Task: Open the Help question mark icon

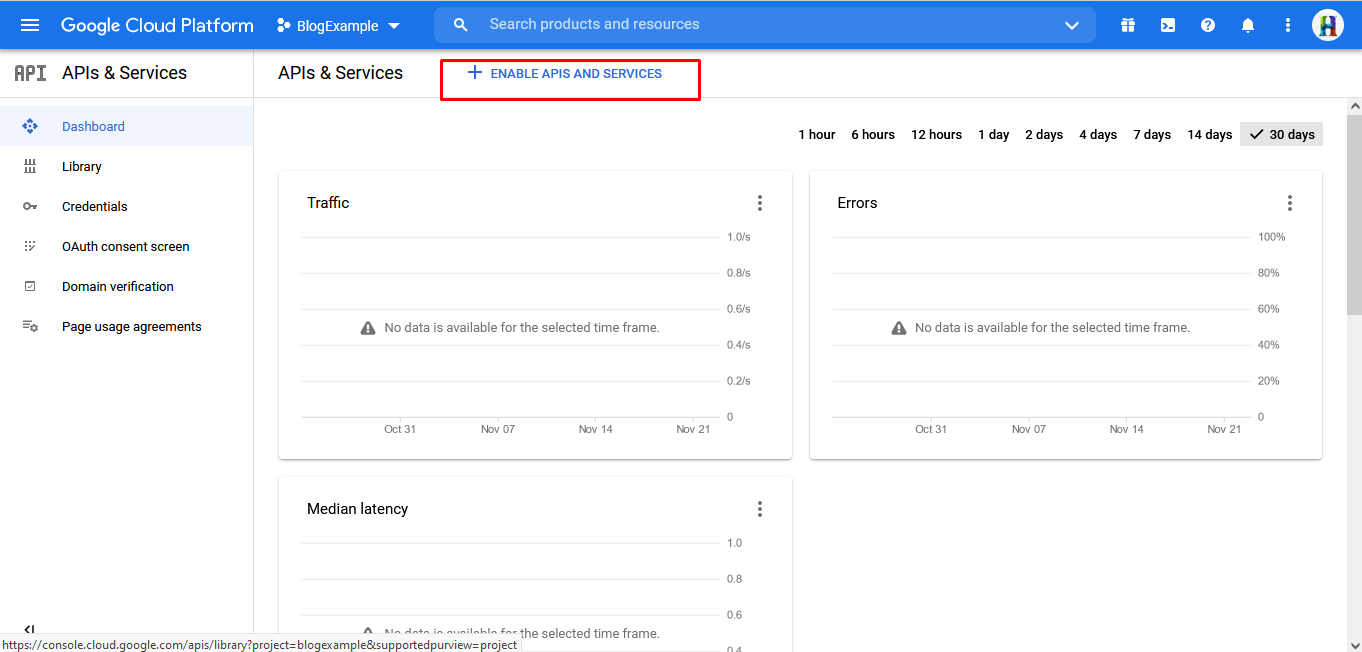Action: [x=1208, y=25]
